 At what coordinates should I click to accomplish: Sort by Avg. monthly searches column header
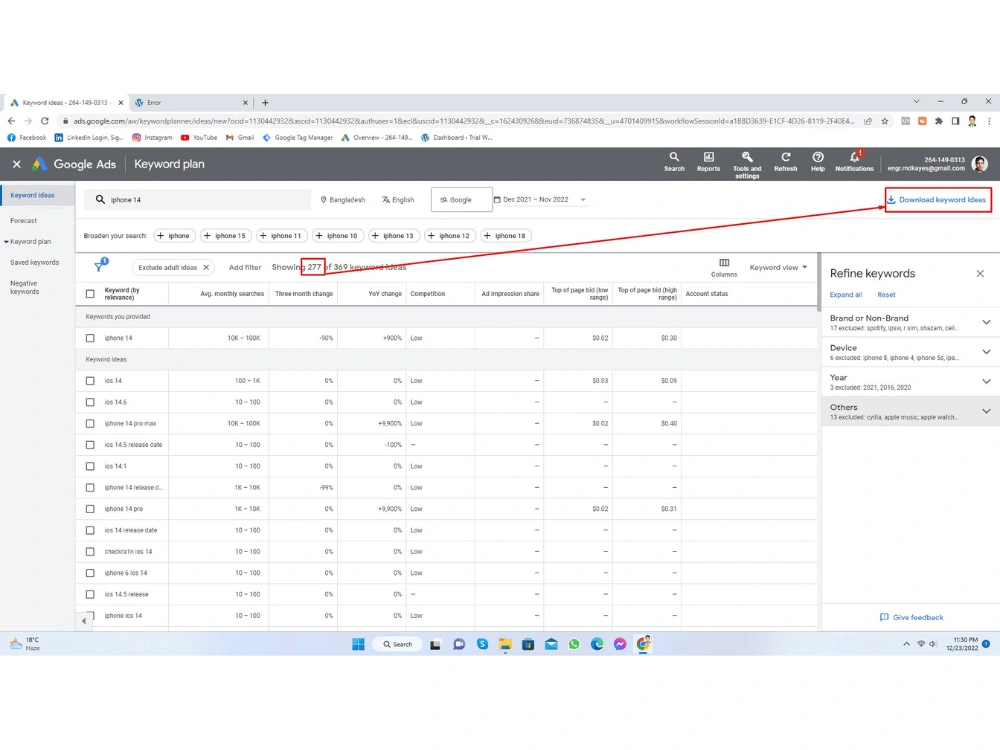232,294
